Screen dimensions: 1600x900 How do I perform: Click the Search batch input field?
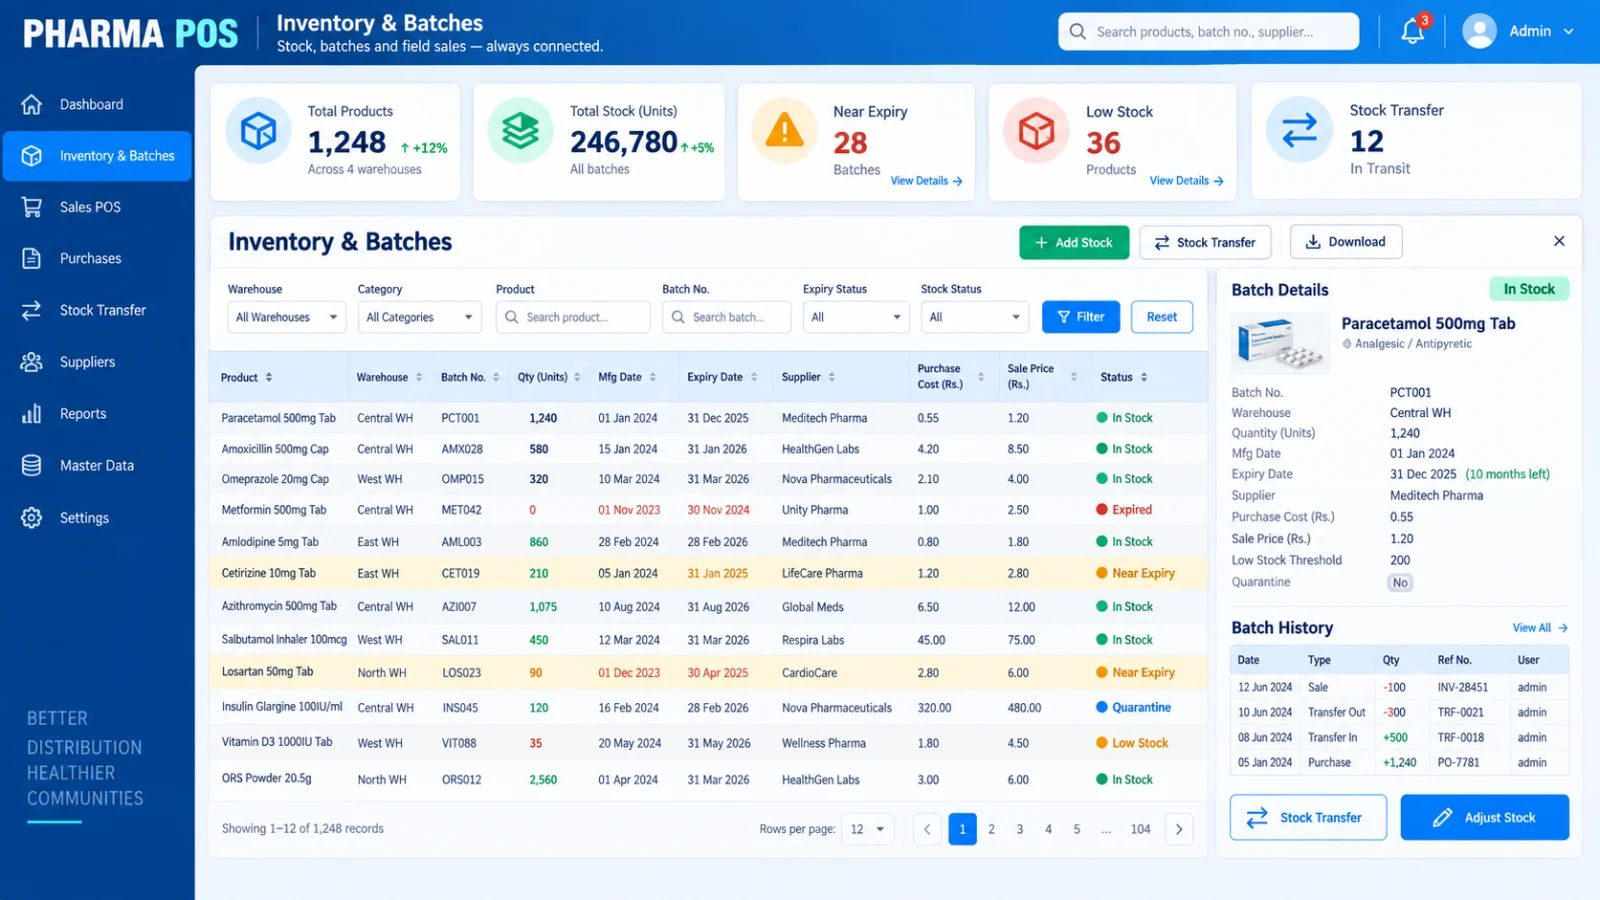click(726, 317)
